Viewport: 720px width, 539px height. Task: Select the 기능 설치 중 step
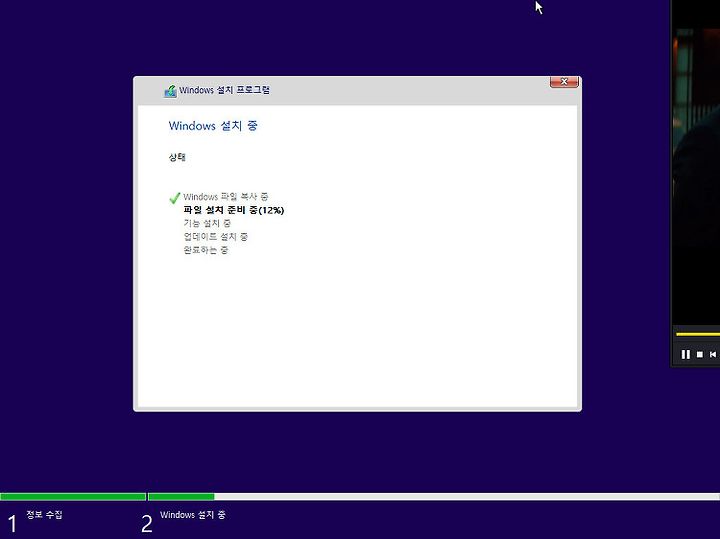coord(207,223)
